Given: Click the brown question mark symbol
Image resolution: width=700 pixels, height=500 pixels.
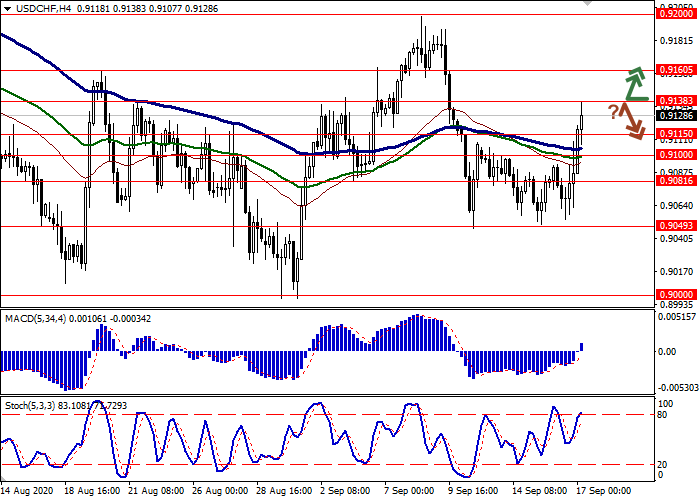Looking at the screenshot, I should click(612, 109).
